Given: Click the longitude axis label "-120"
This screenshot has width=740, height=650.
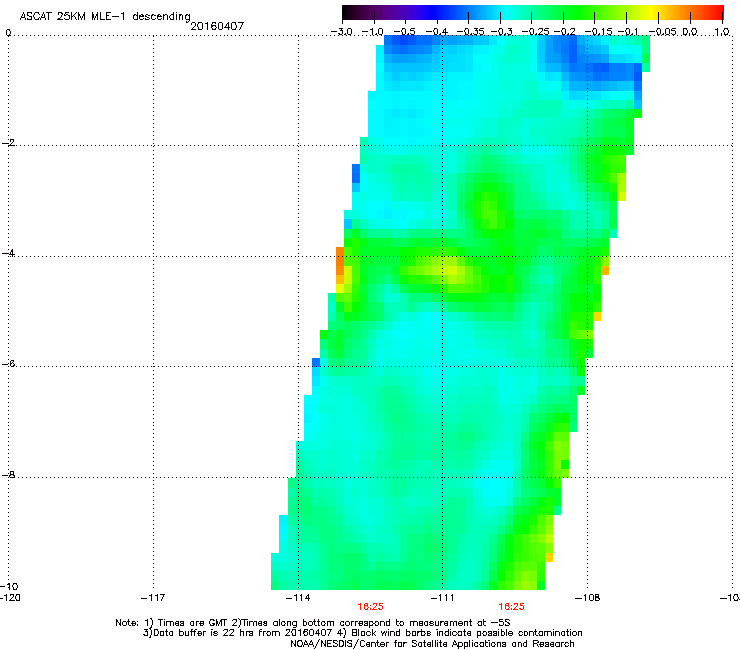Looking at the screenshot, I should [10, 598].
